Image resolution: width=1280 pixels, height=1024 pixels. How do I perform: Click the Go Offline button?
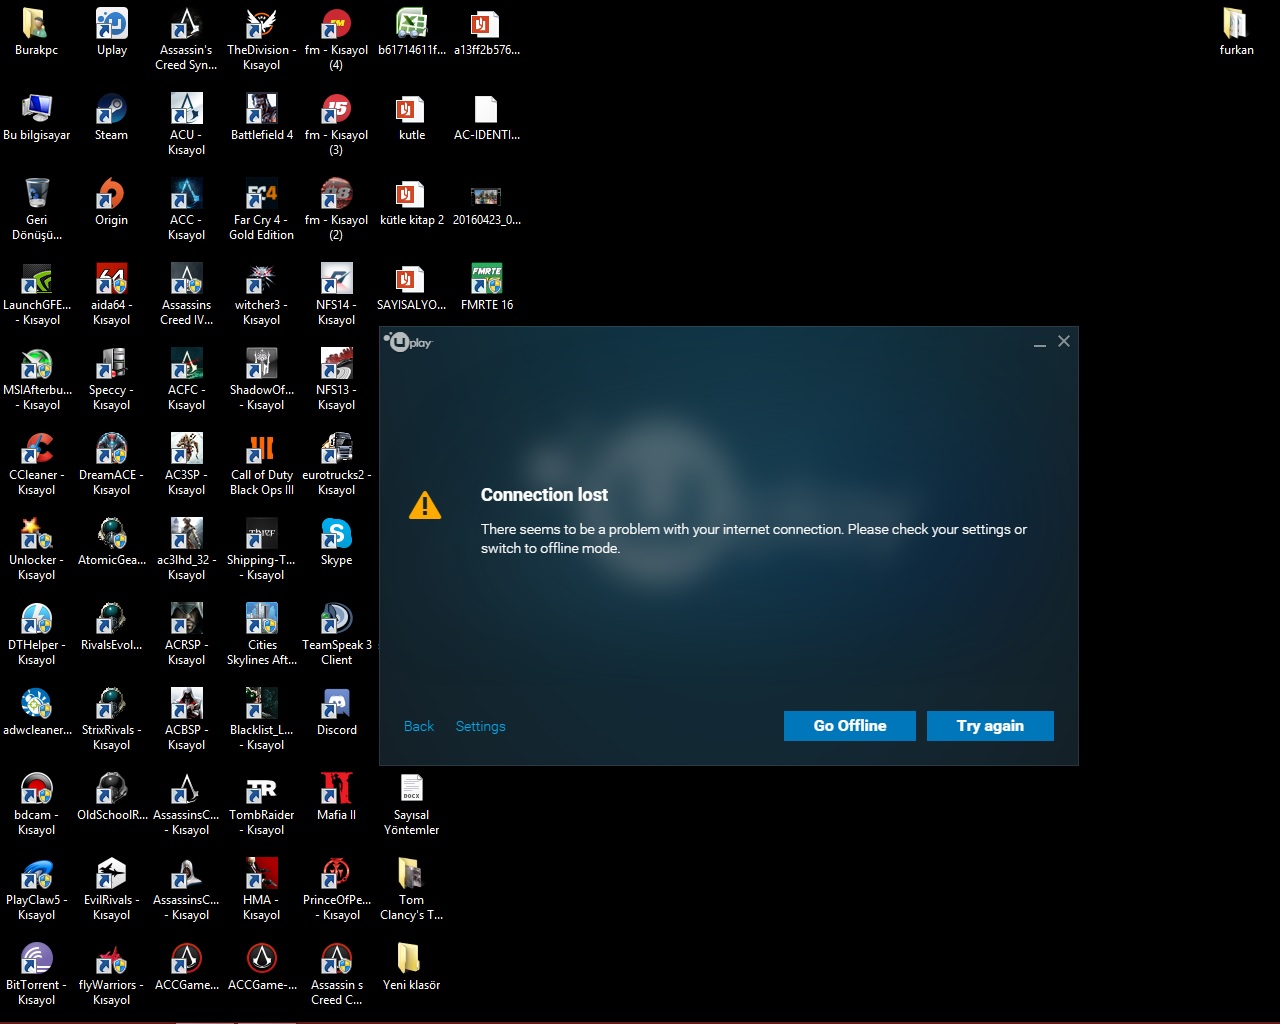coord(849,726)
